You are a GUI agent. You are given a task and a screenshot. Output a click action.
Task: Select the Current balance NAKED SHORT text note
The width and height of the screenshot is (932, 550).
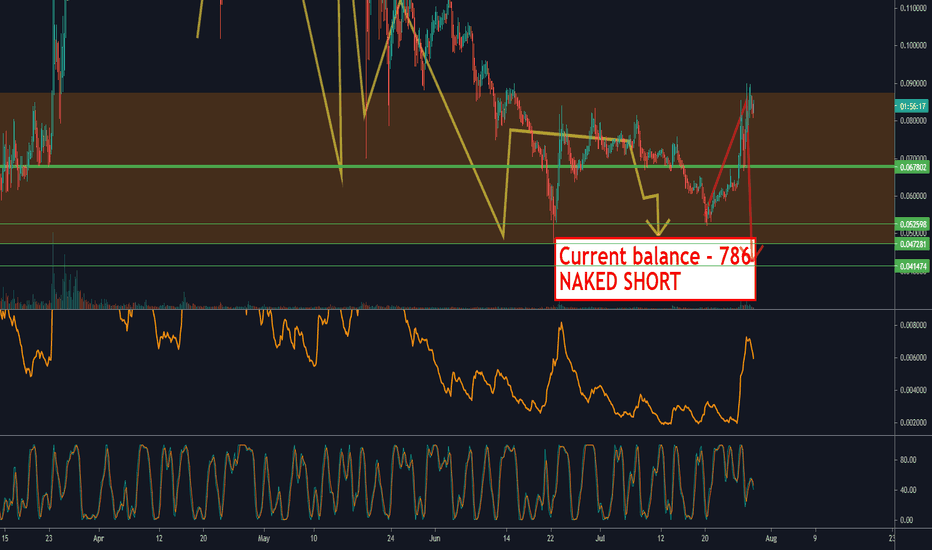click(655, 269)
